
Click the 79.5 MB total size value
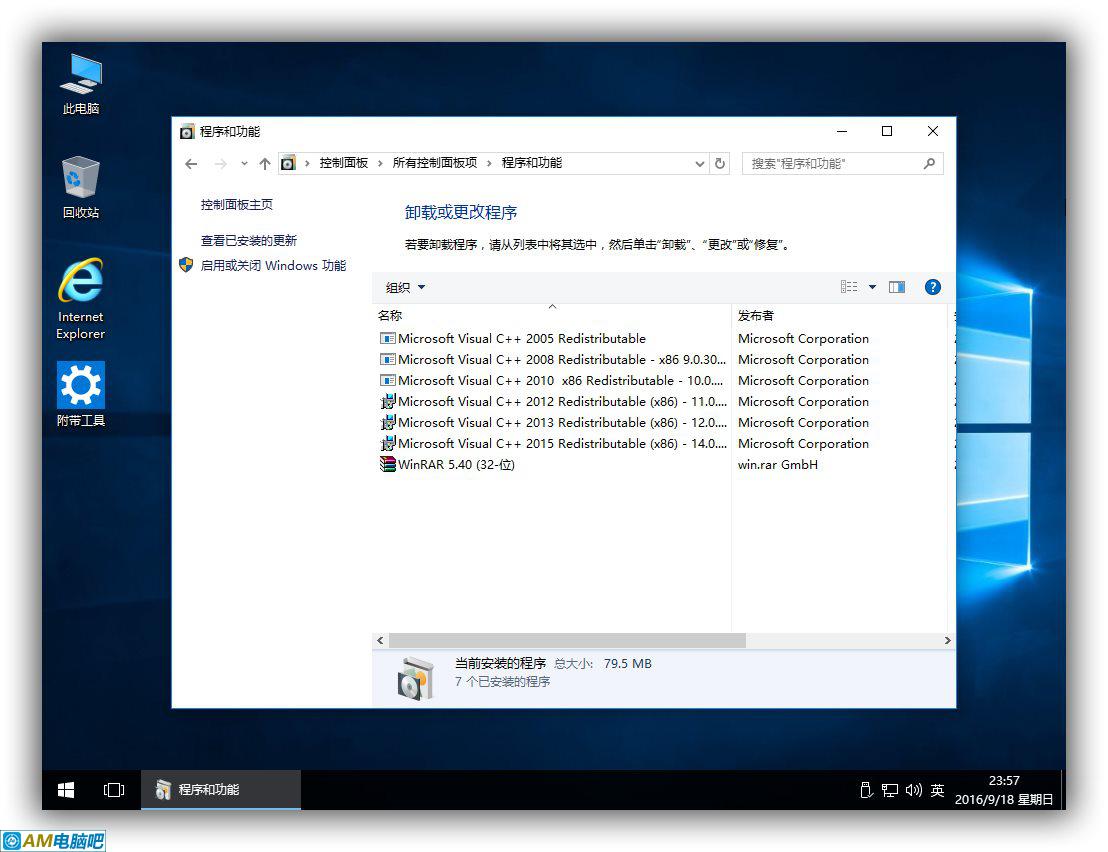point(627,663)
